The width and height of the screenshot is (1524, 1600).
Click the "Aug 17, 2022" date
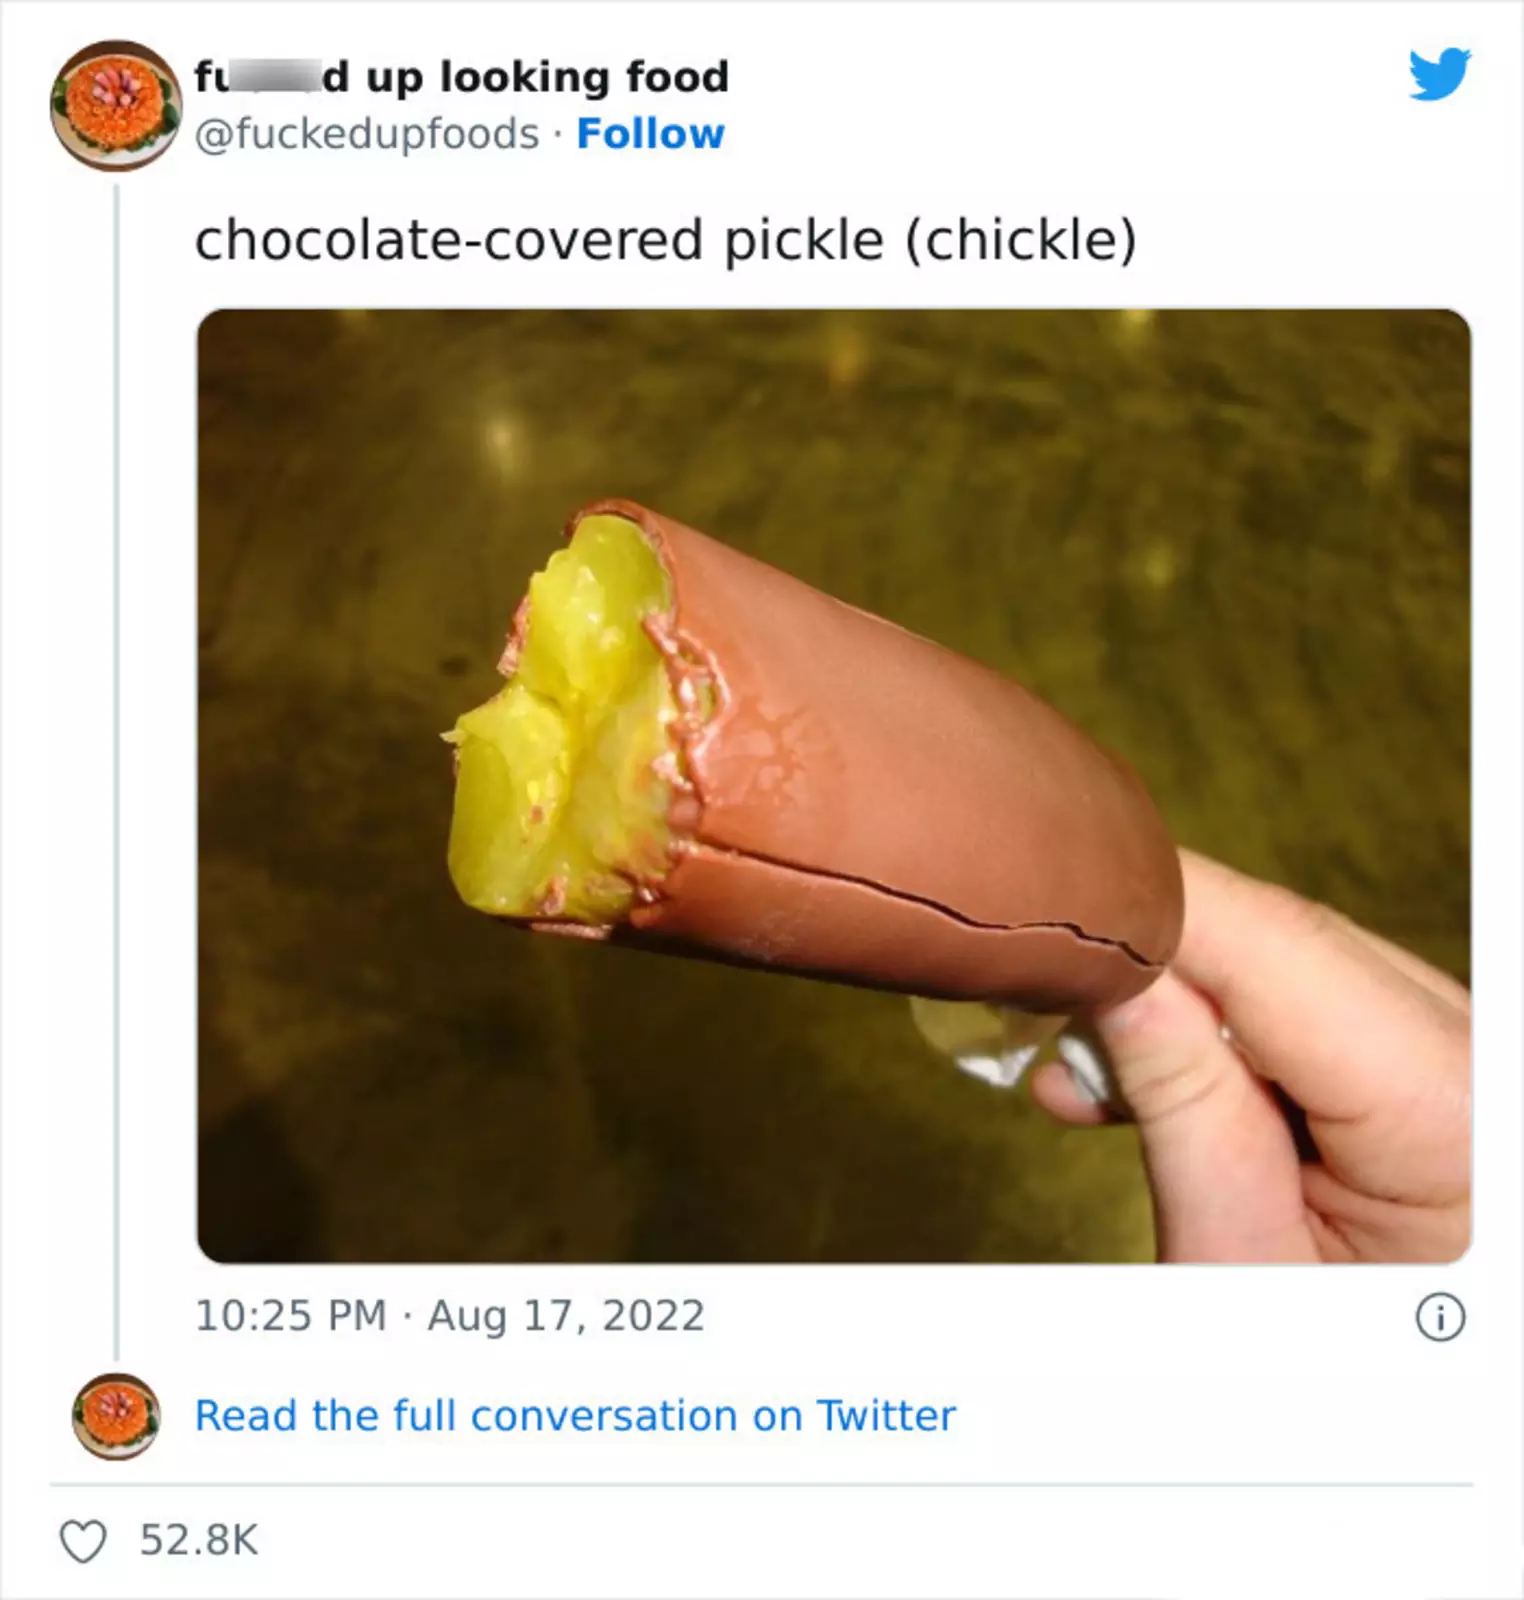pyautogui.click(x=566, y=1316)
